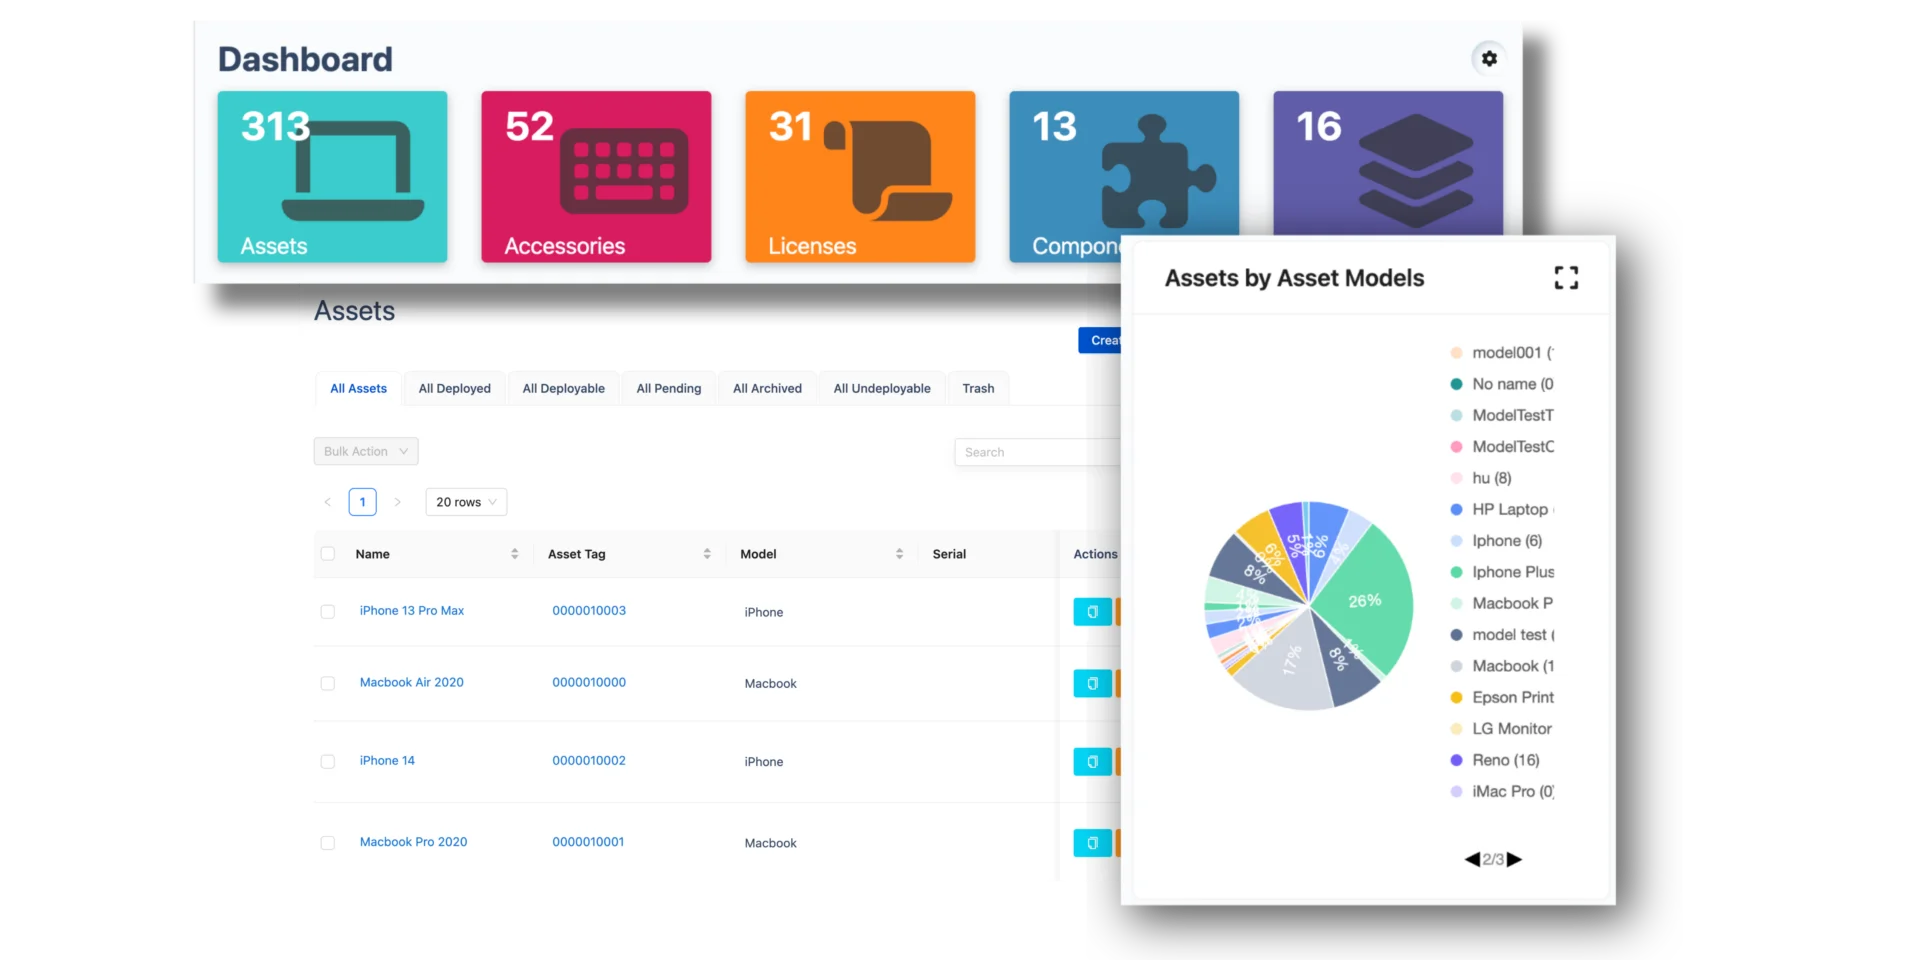Select page 1 in table pagination
This screenshot has width=1920, height=960.
(x=363, y=502)
